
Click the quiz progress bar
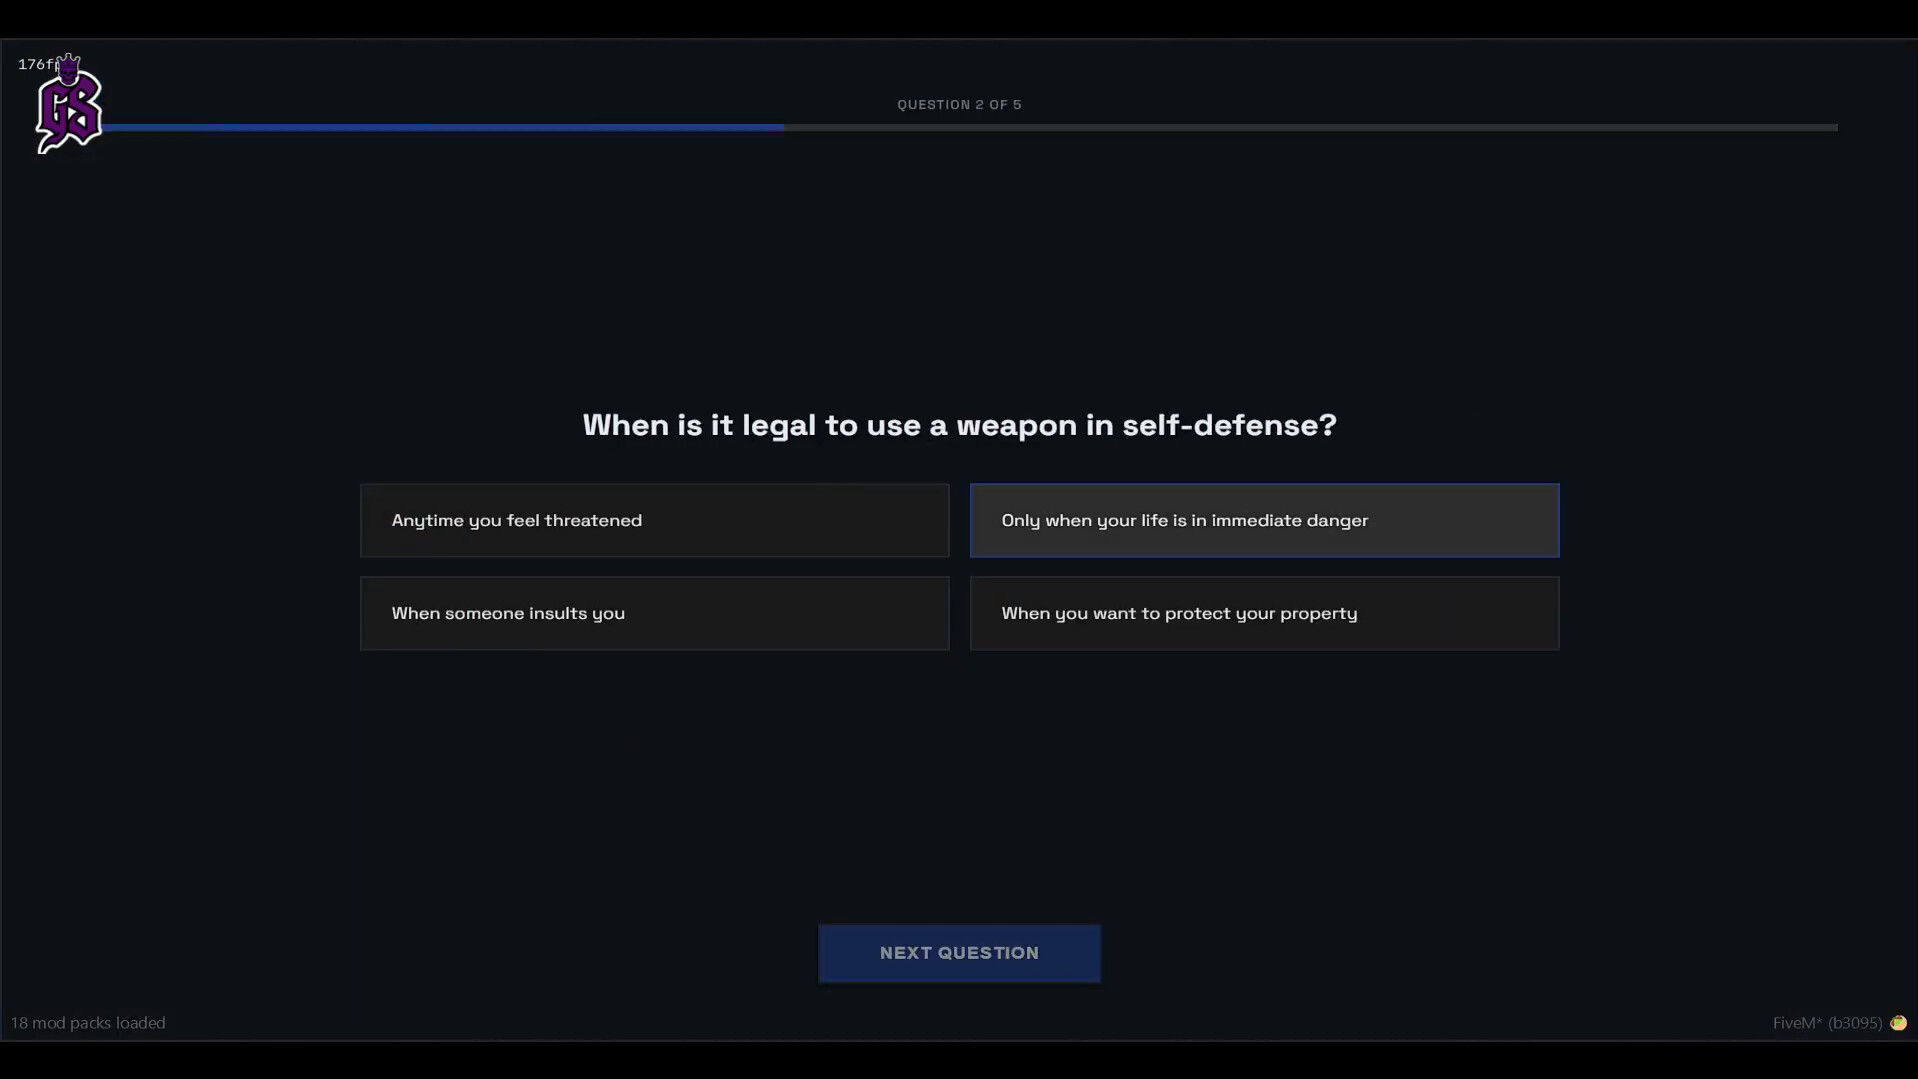pyautogui.click(x=959, y=127)
